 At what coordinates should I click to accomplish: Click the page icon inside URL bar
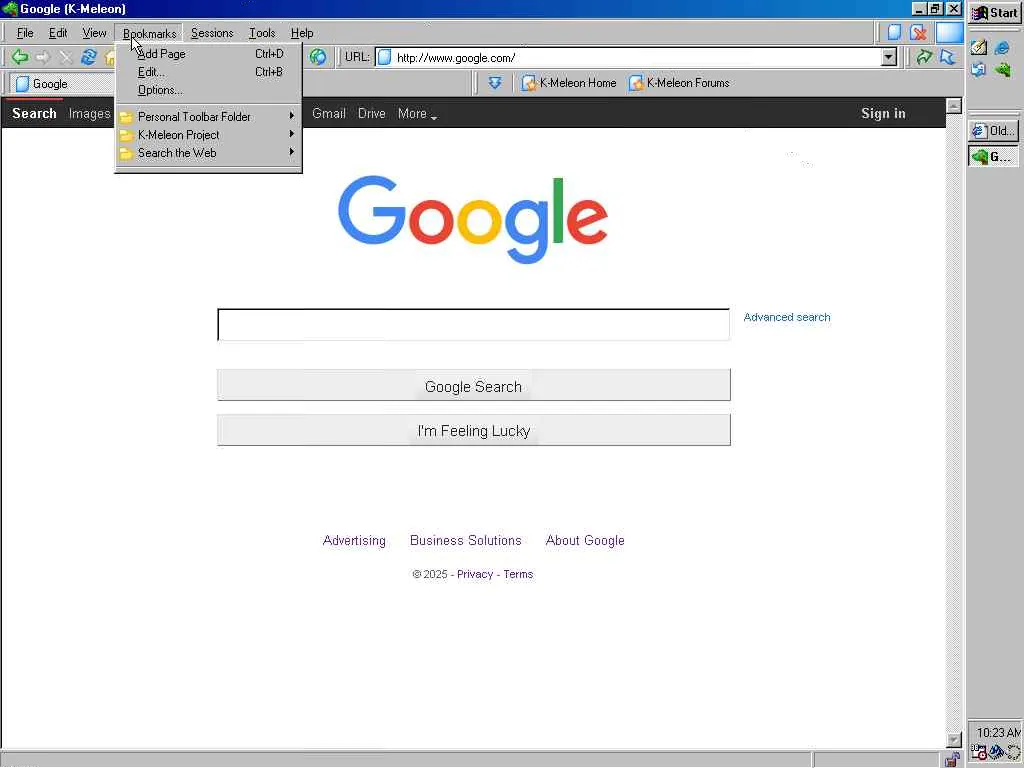pos(385,57)
